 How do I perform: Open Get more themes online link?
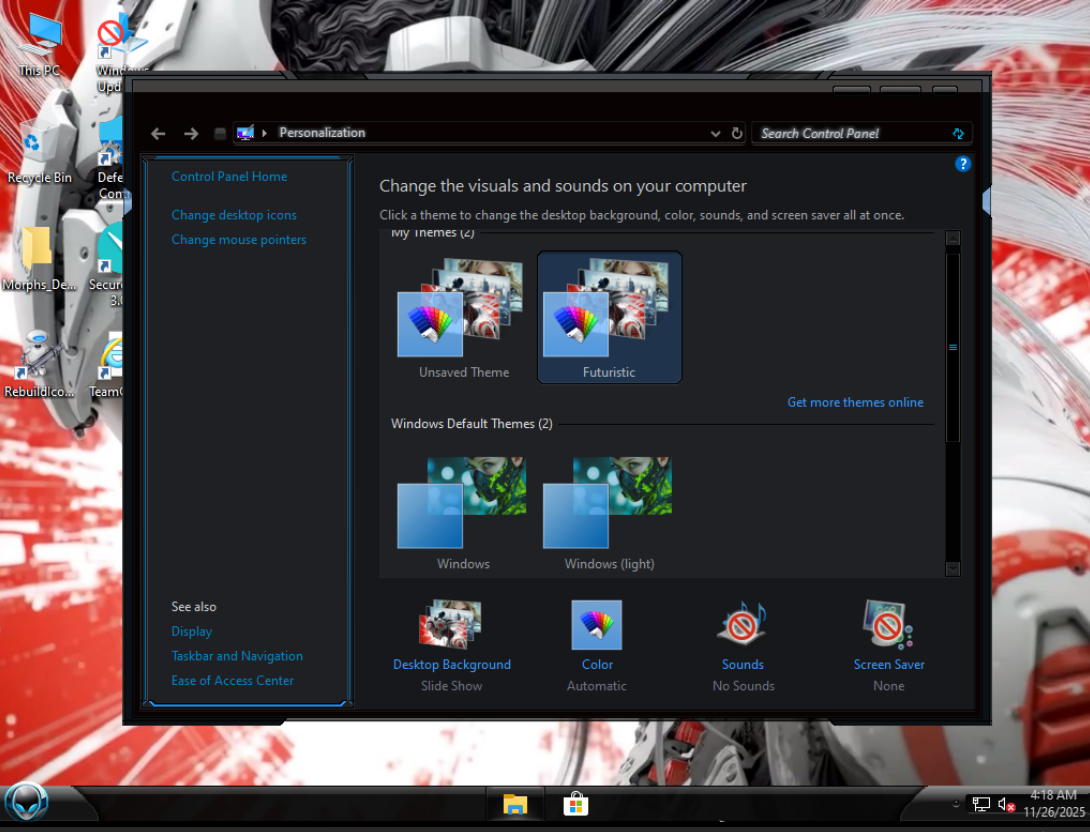click(855, 402)
